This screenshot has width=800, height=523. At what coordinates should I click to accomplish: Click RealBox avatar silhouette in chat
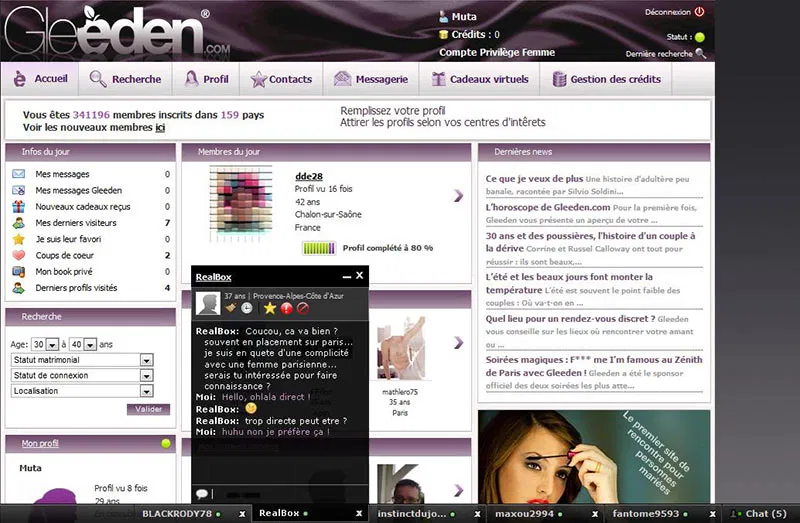[x=208, y=303]
